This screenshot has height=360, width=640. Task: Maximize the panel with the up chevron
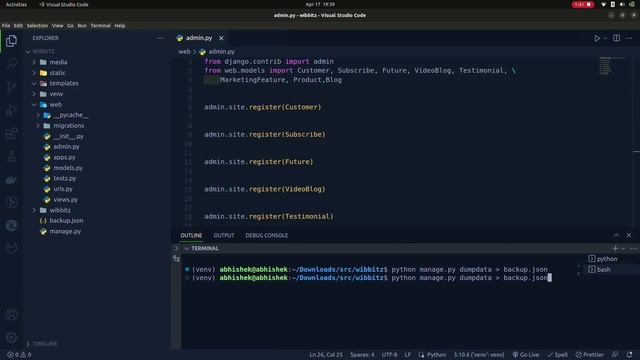coord(616,235)
